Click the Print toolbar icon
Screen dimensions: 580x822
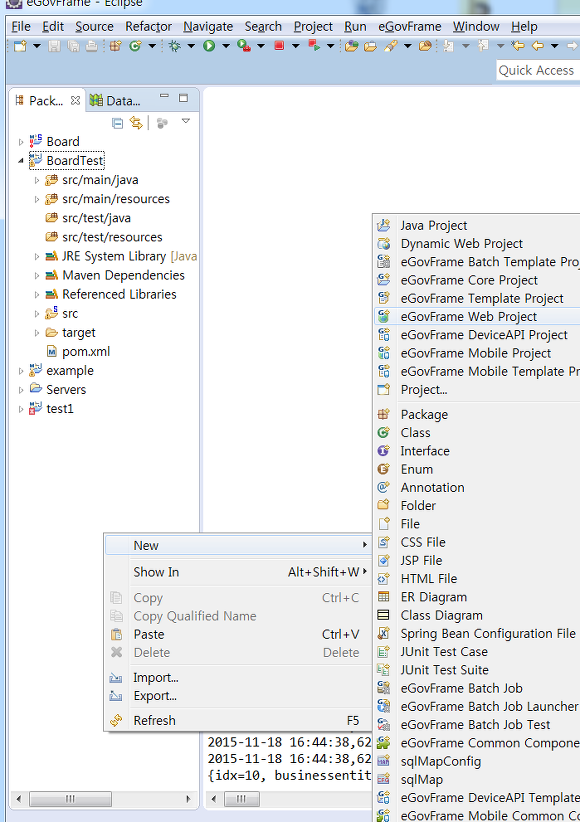(92, 46)
